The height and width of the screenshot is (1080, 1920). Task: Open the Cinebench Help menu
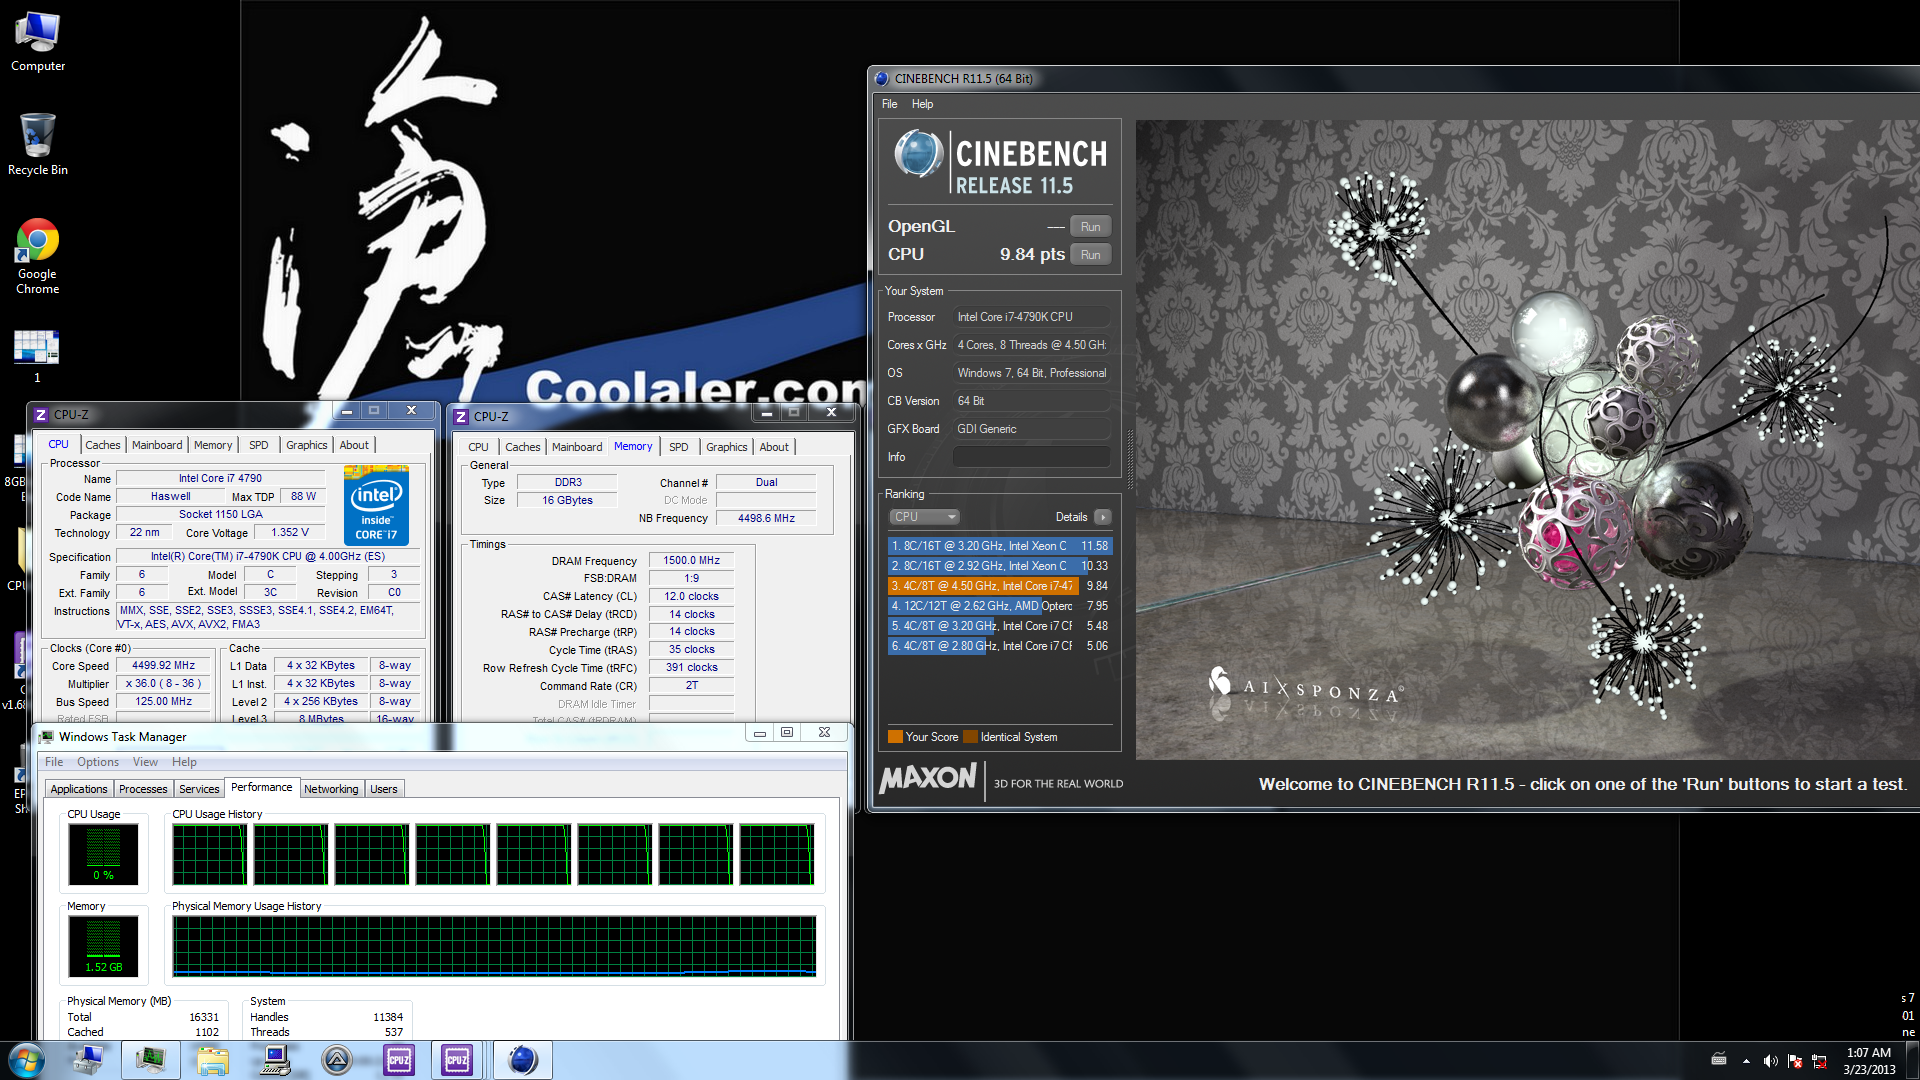pyautogui.click(x=922, y=104)
